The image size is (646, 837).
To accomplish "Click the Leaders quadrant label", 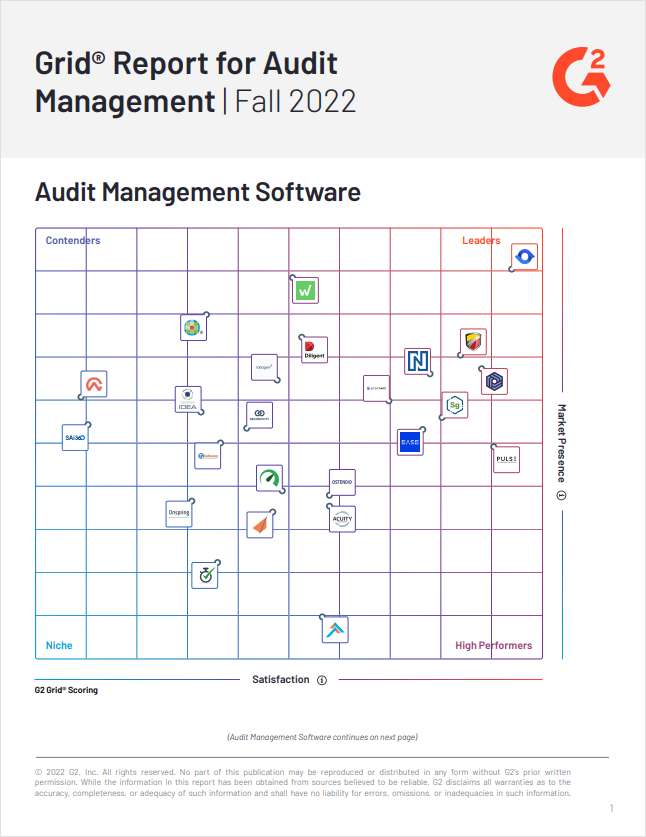I will [482, 240].
